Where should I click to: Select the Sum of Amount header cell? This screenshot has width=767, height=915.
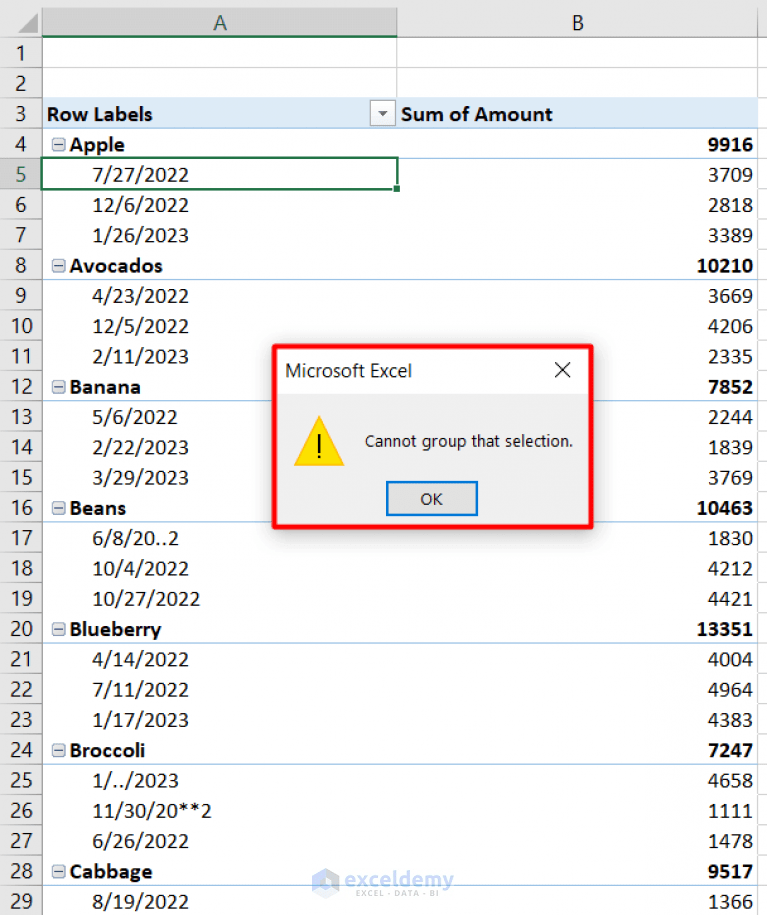tap(577, 114)
